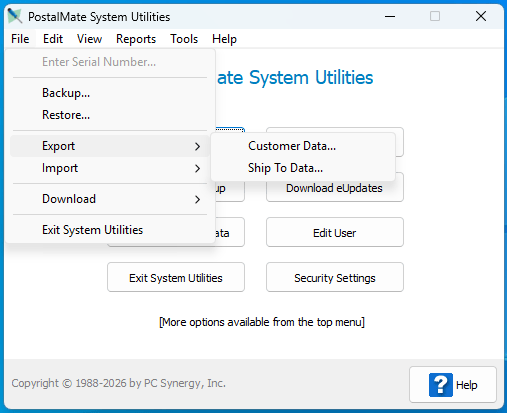Image resolution: width=507 pixels, height=413 pixels.
Task: Select the Export submenu entry
Action: click(110, 146)
